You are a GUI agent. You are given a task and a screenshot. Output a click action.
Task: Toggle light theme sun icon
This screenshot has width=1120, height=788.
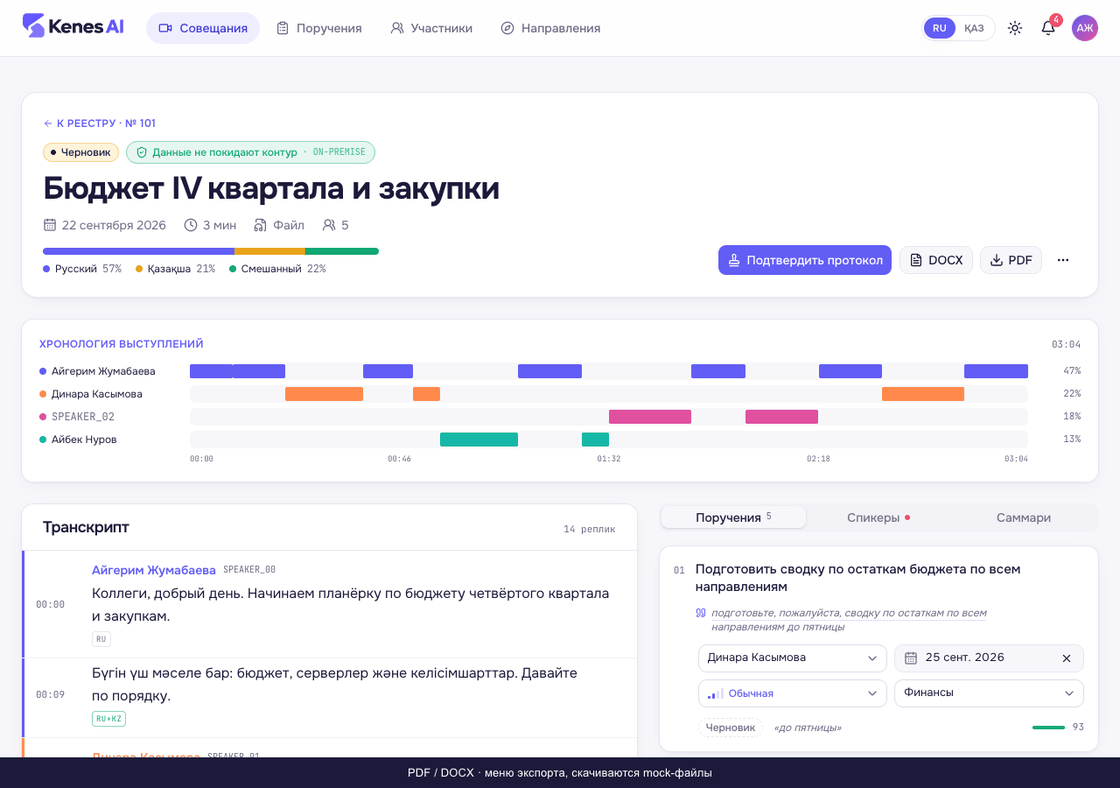point(1014,28)
